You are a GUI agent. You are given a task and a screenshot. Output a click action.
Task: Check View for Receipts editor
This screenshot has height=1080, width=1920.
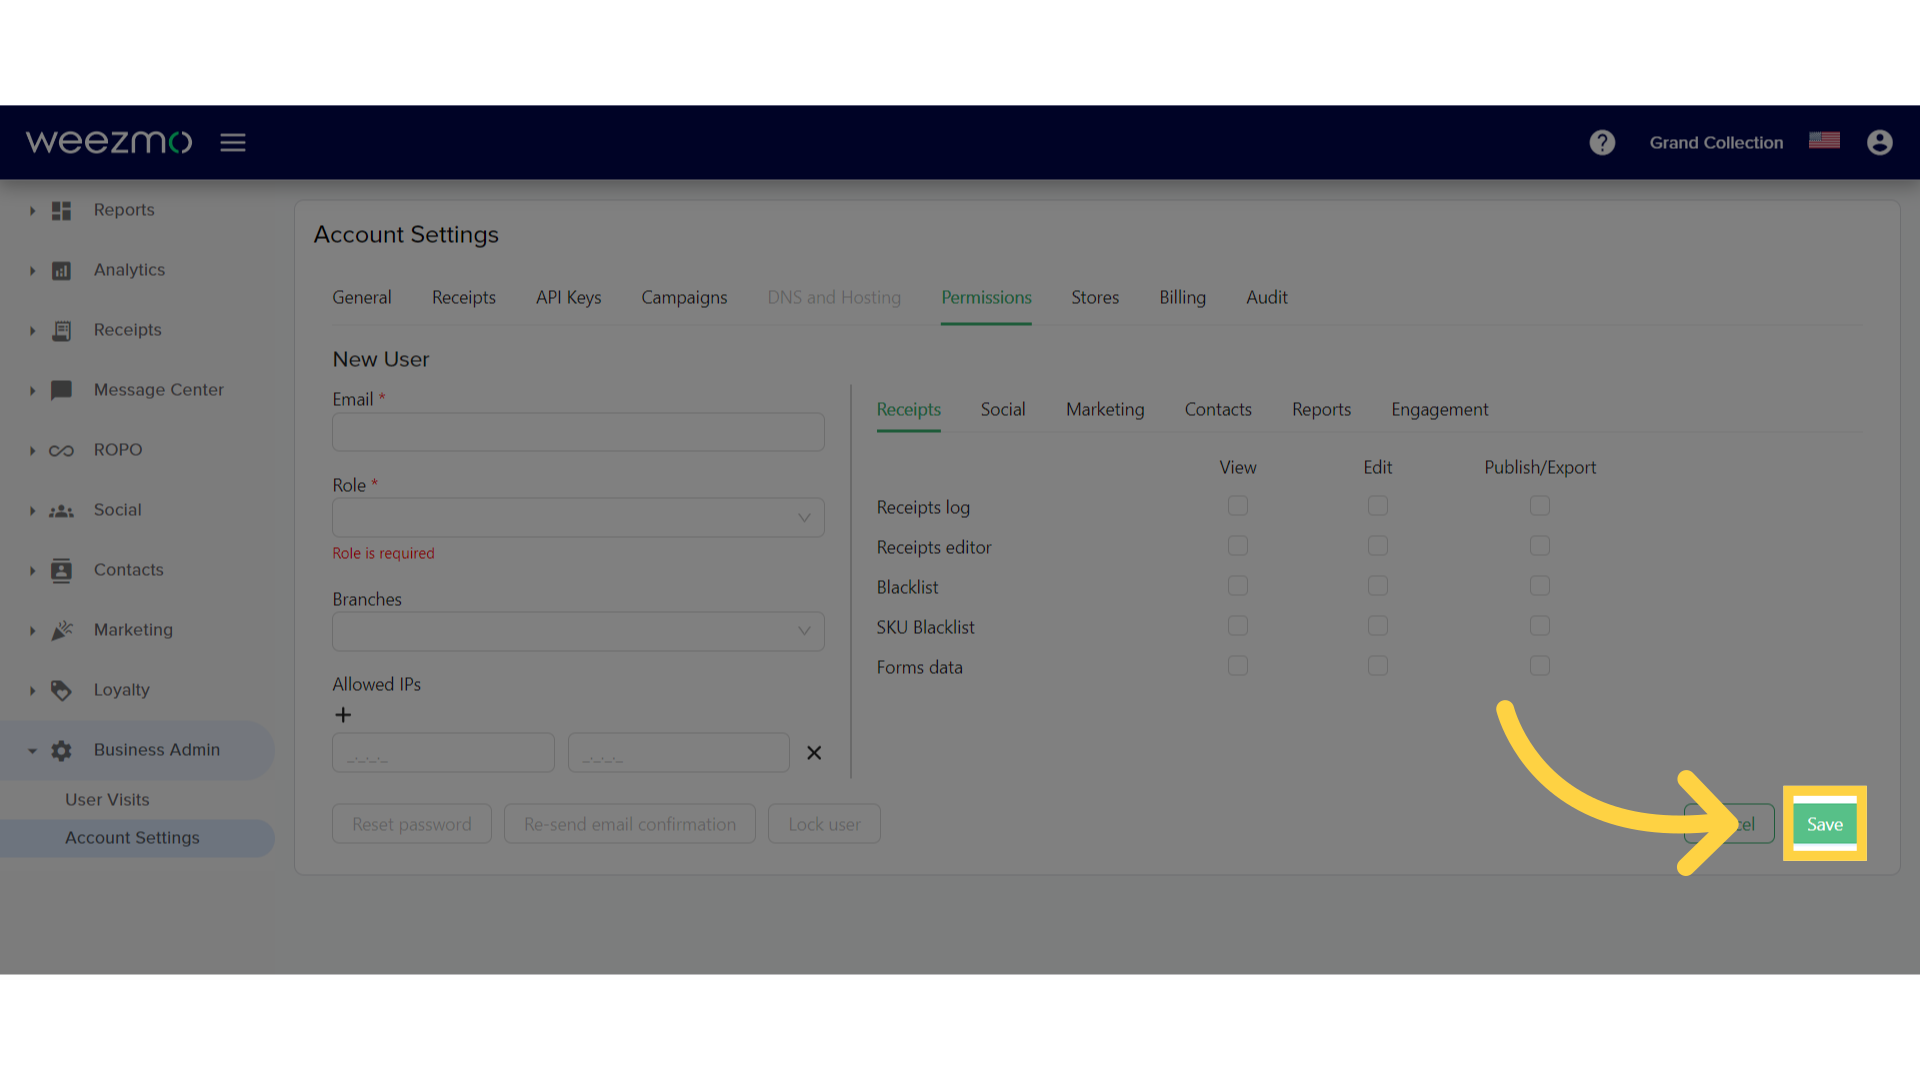point(1238,546)
